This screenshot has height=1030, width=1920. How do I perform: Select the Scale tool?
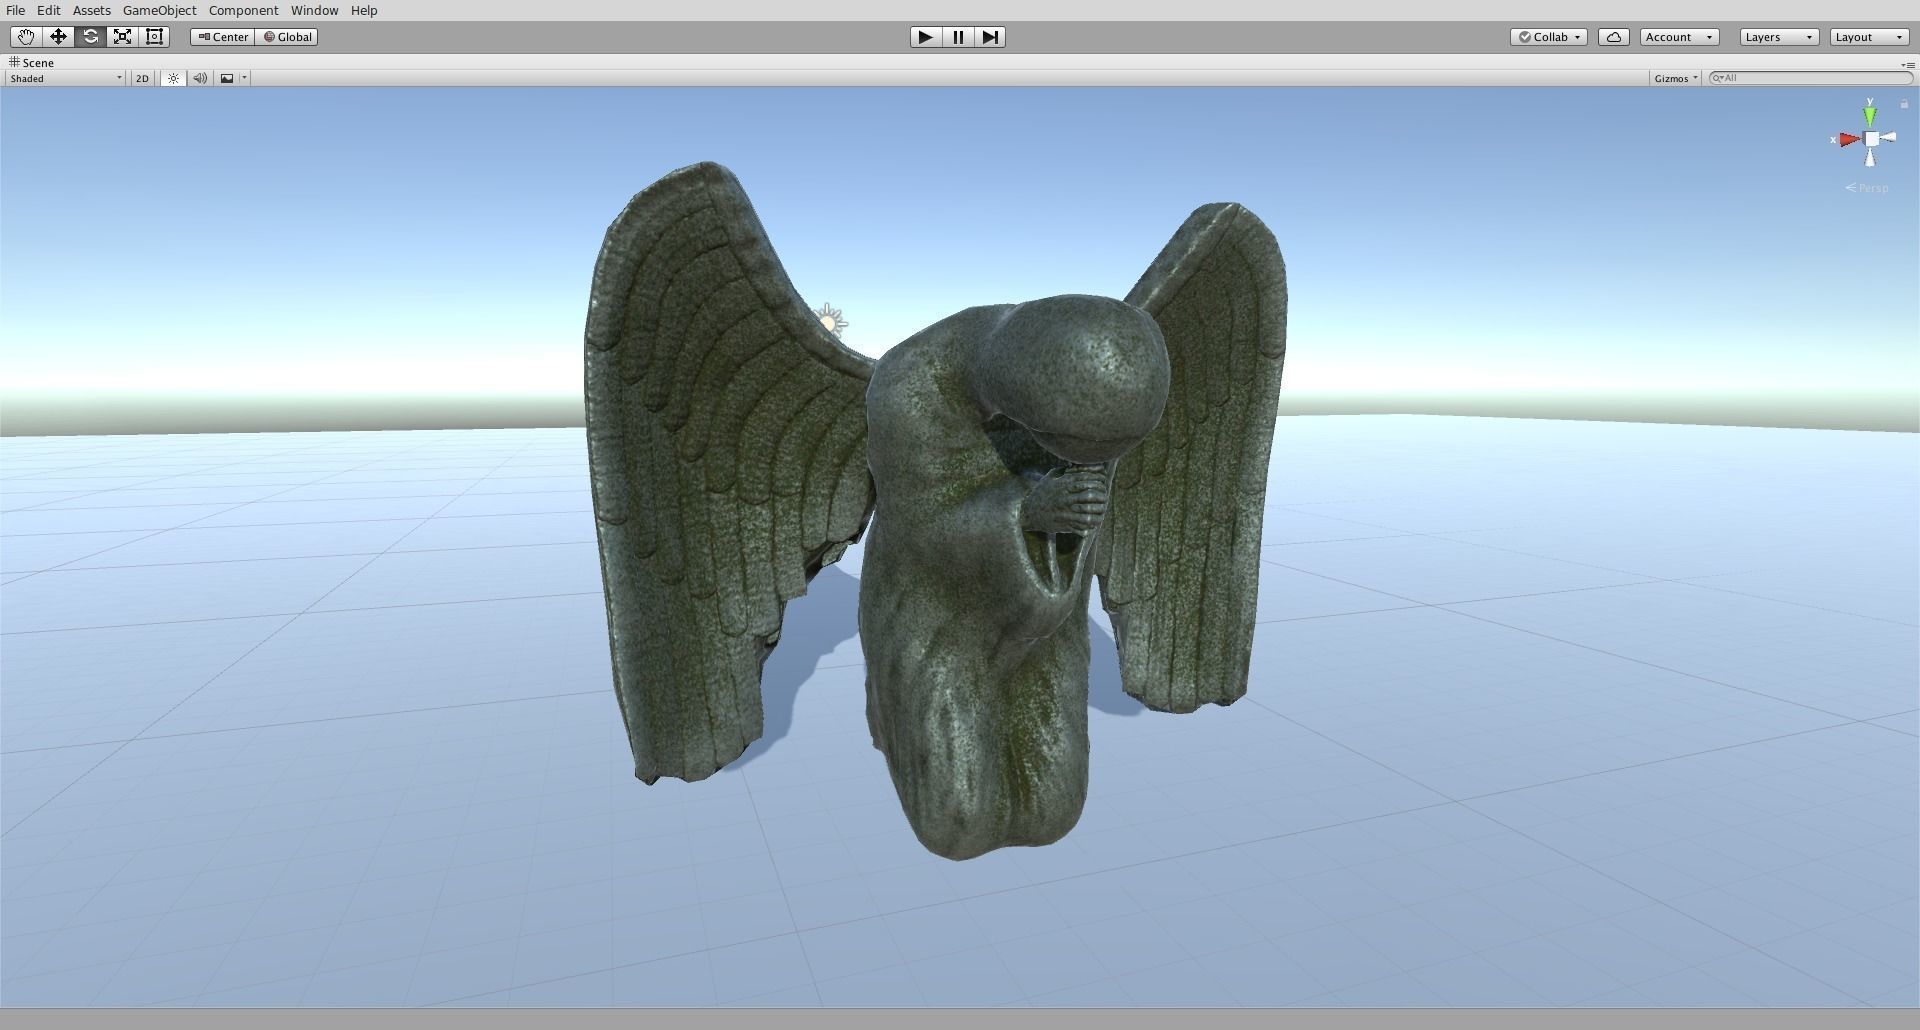click(x=122, y=37)
